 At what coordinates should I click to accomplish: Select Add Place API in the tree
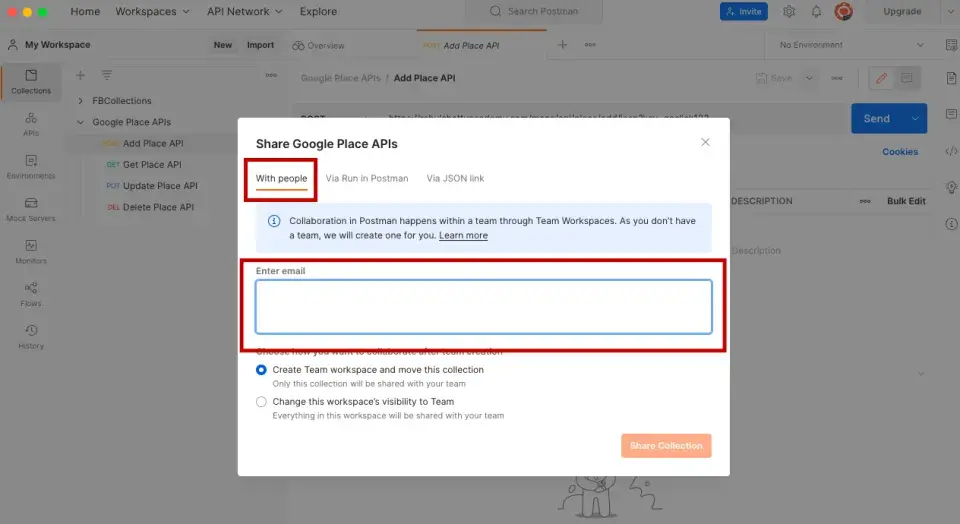pos(153,144)
